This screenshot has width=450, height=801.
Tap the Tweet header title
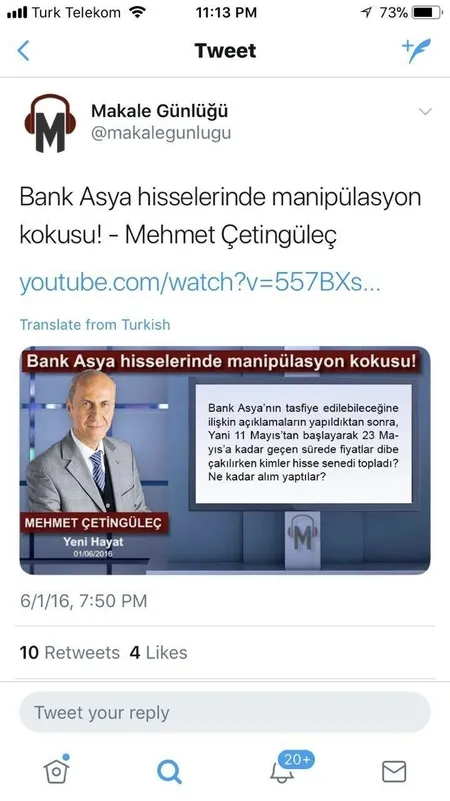tap(225, 51)
